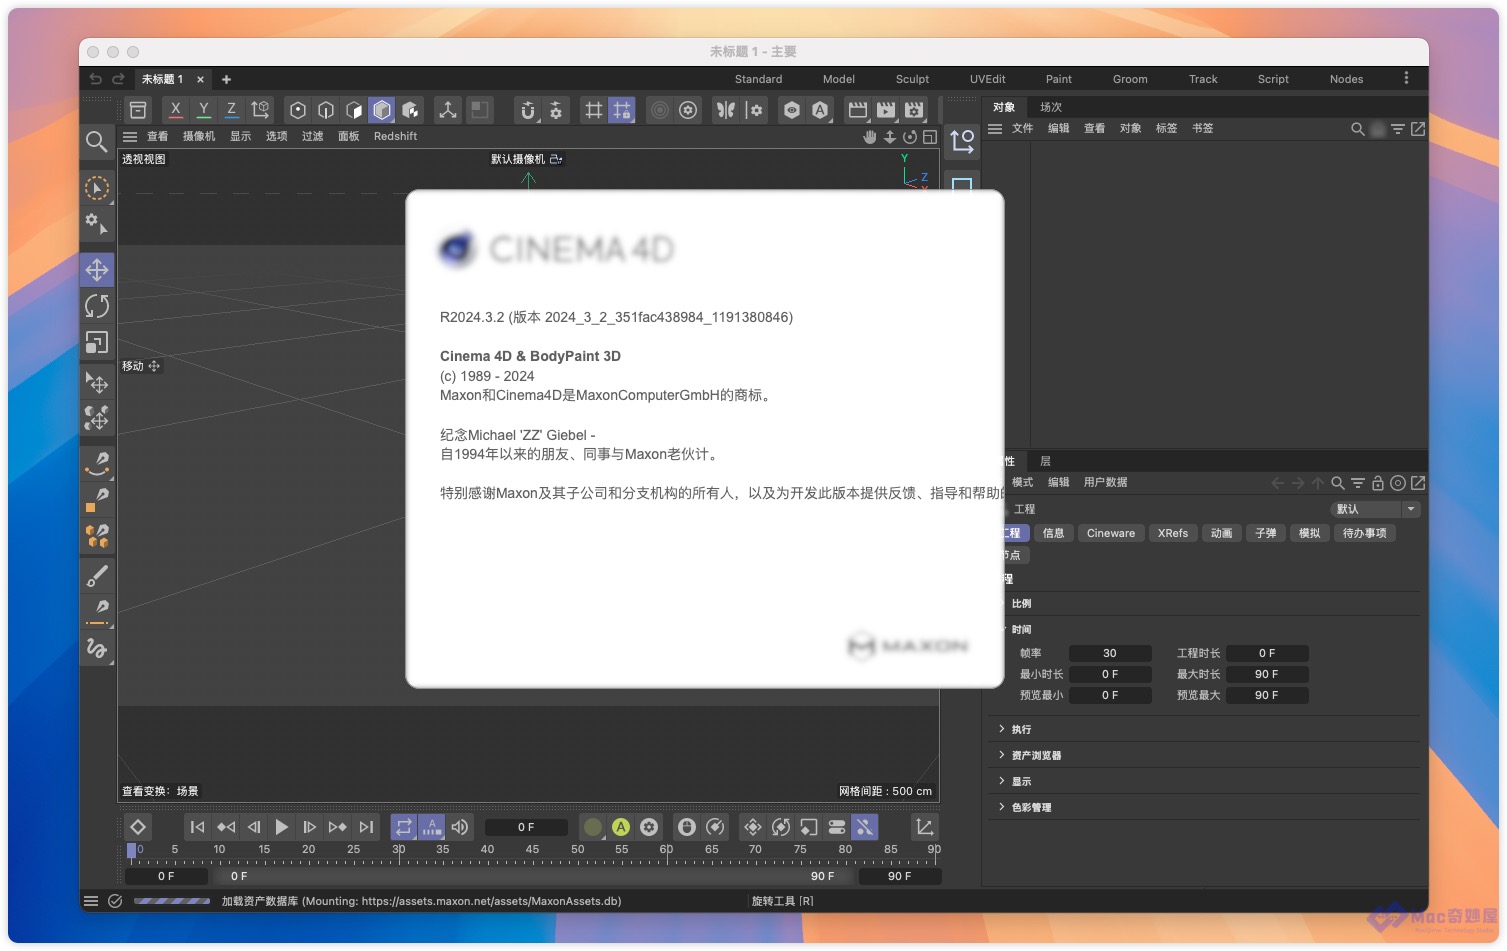Toggle snap magnet enable button
The height and width of the screenshot is (951, 1507).
[x=528, y=110]
